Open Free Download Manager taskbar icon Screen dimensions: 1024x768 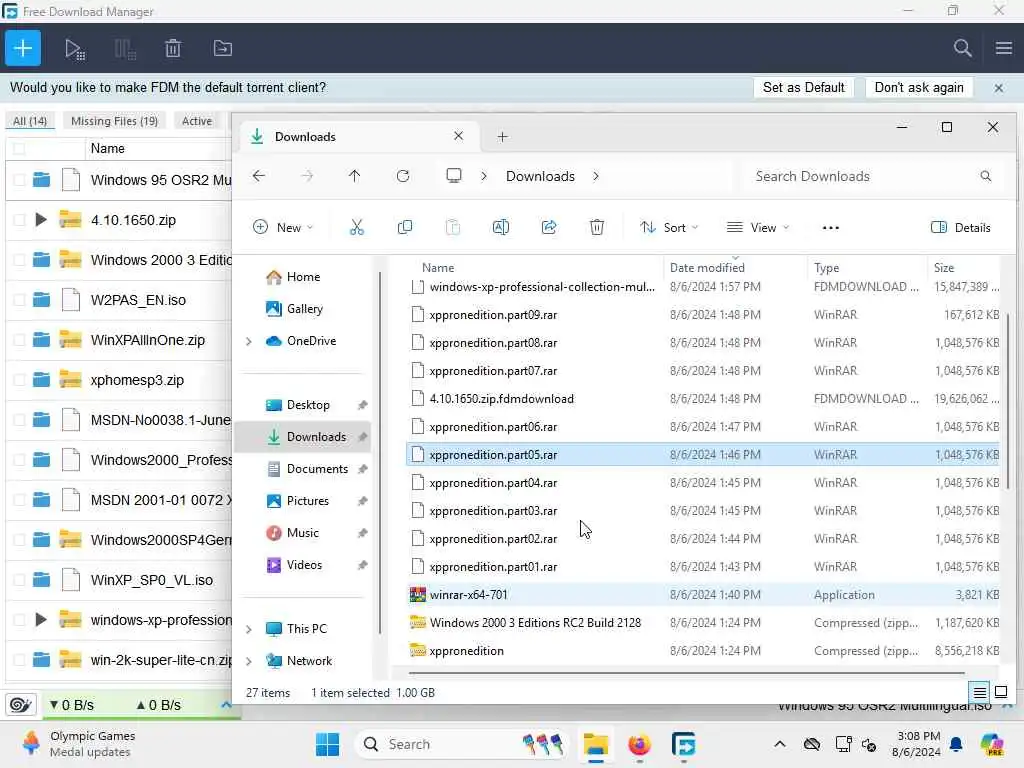click(683, 744)
